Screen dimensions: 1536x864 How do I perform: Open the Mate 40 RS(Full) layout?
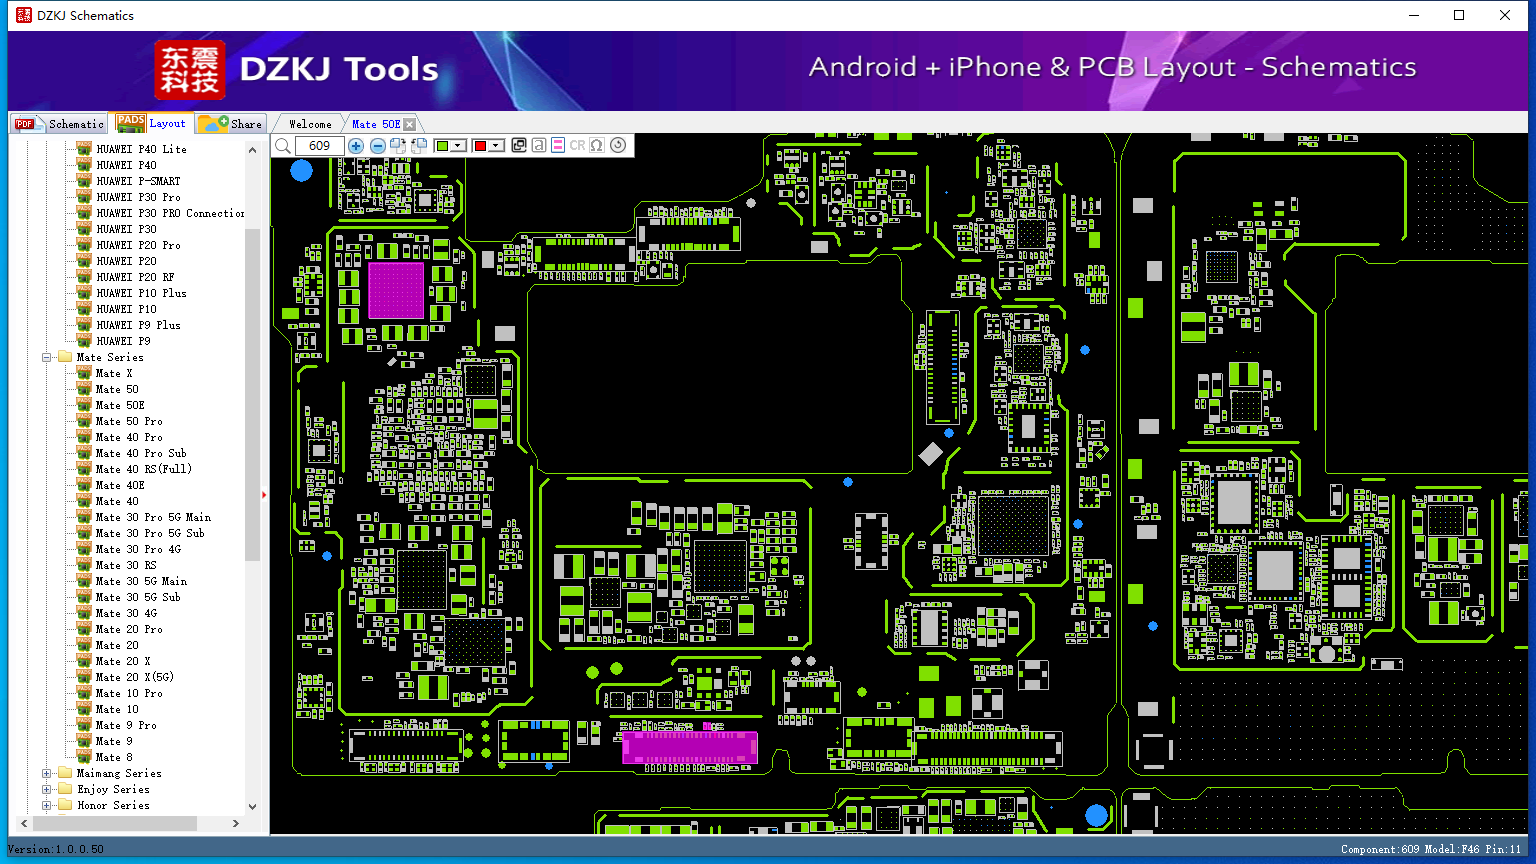143,469
